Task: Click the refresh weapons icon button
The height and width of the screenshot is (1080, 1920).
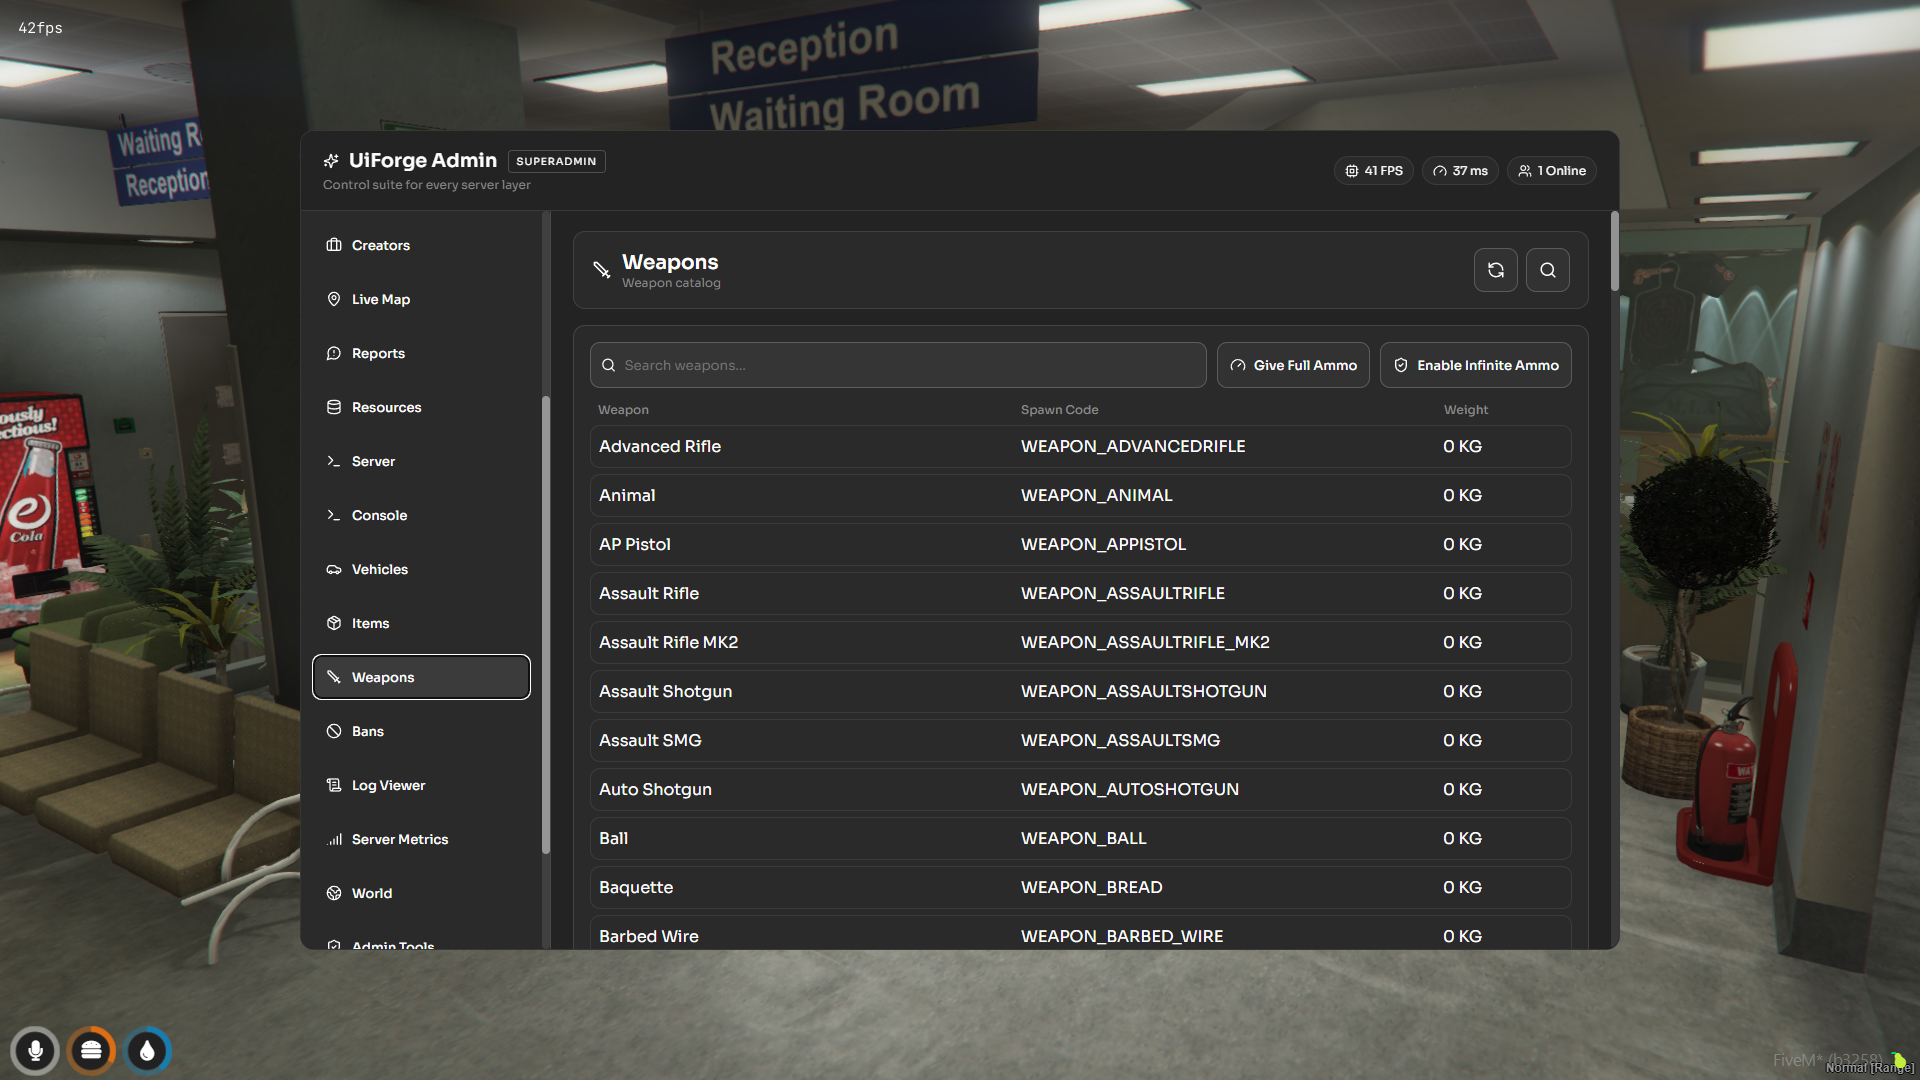Action: coord(1495,270)
